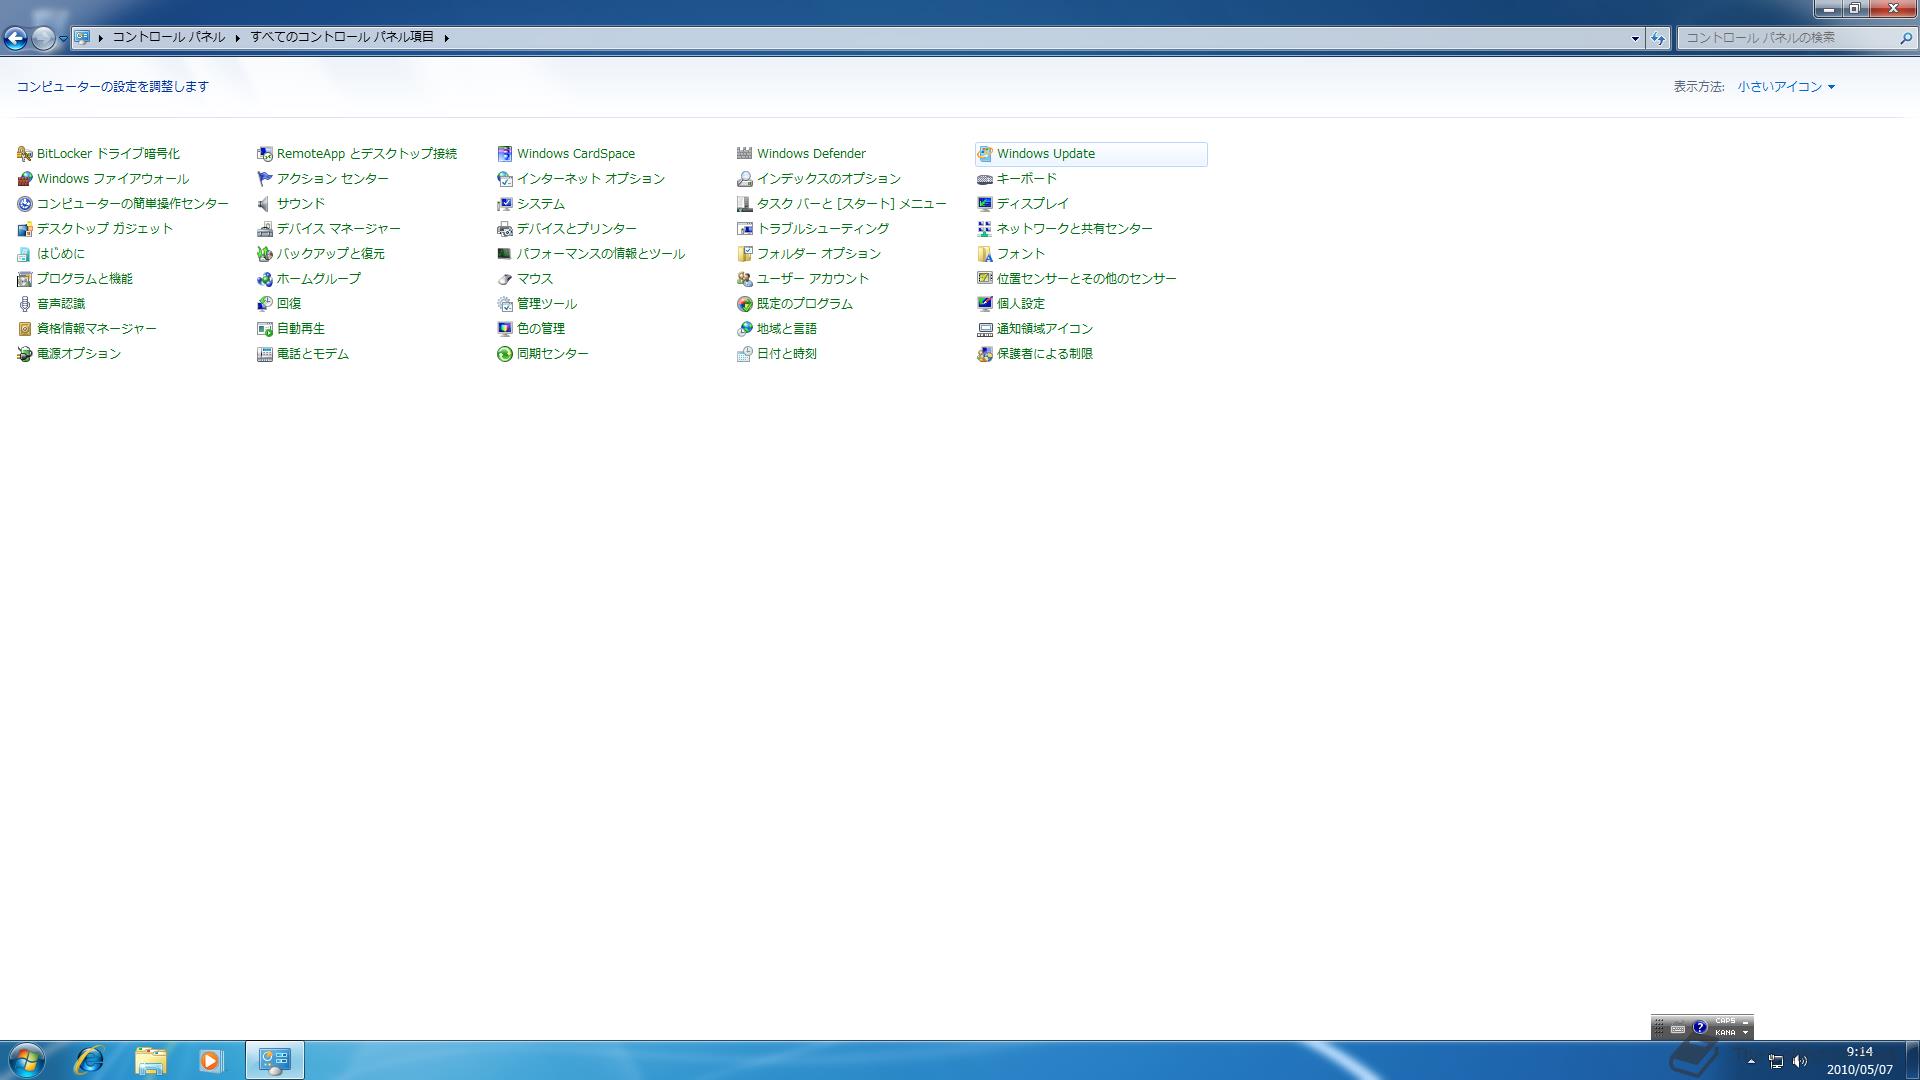The width and height of the screenshot is (1920, 1080).
Task: Open the Windows Start button
Action: tap(27, 1060)
